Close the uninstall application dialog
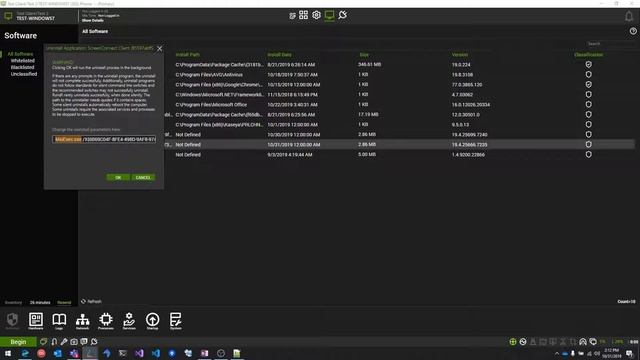The width and height of the screenshot is (640, 360). 160,49
